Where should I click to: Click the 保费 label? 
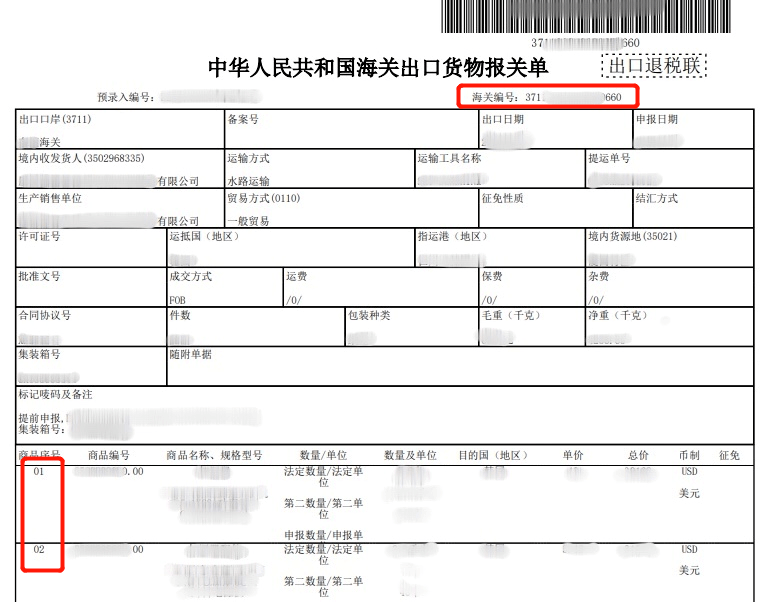tap(492, 276)
